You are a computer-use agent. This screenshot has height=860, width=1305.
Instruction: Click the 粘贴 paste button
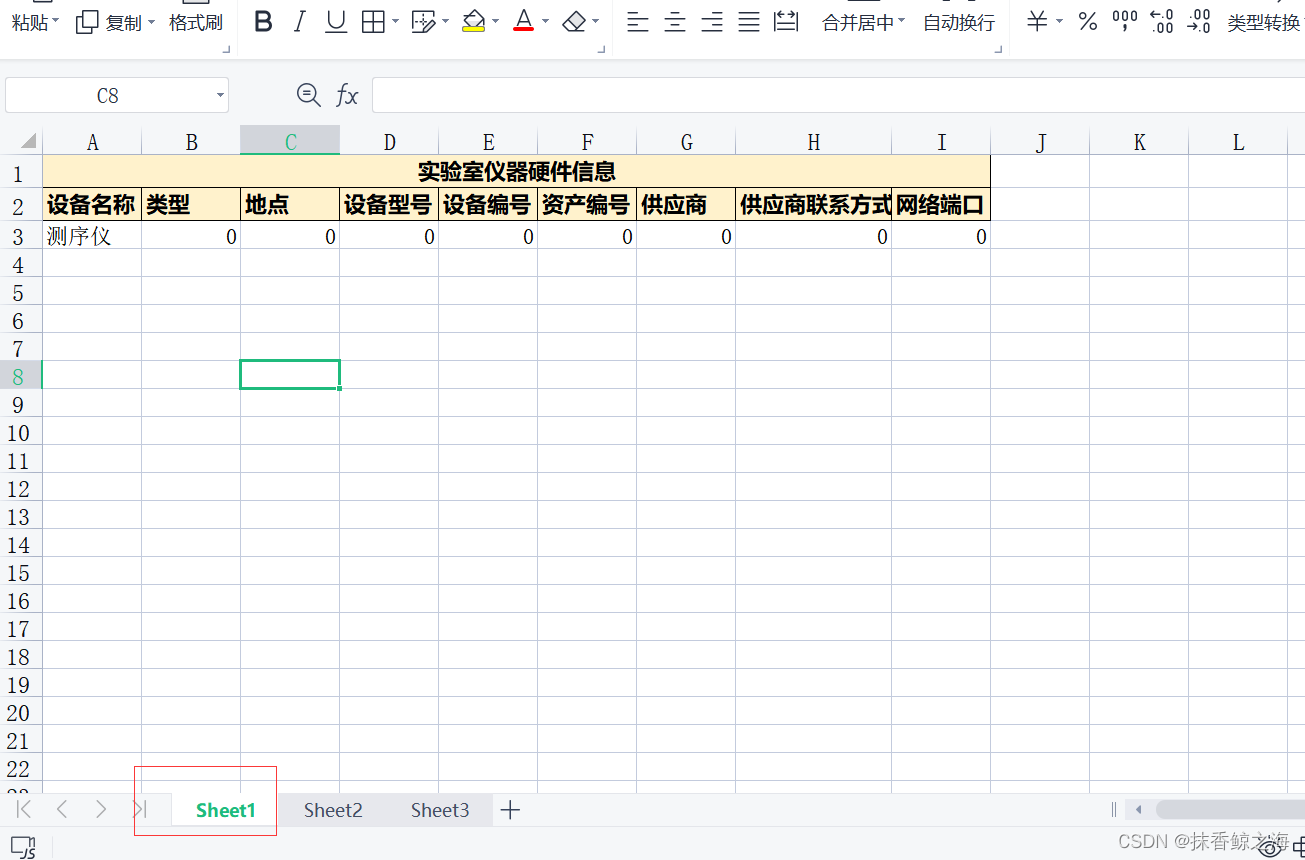(29, 22)
